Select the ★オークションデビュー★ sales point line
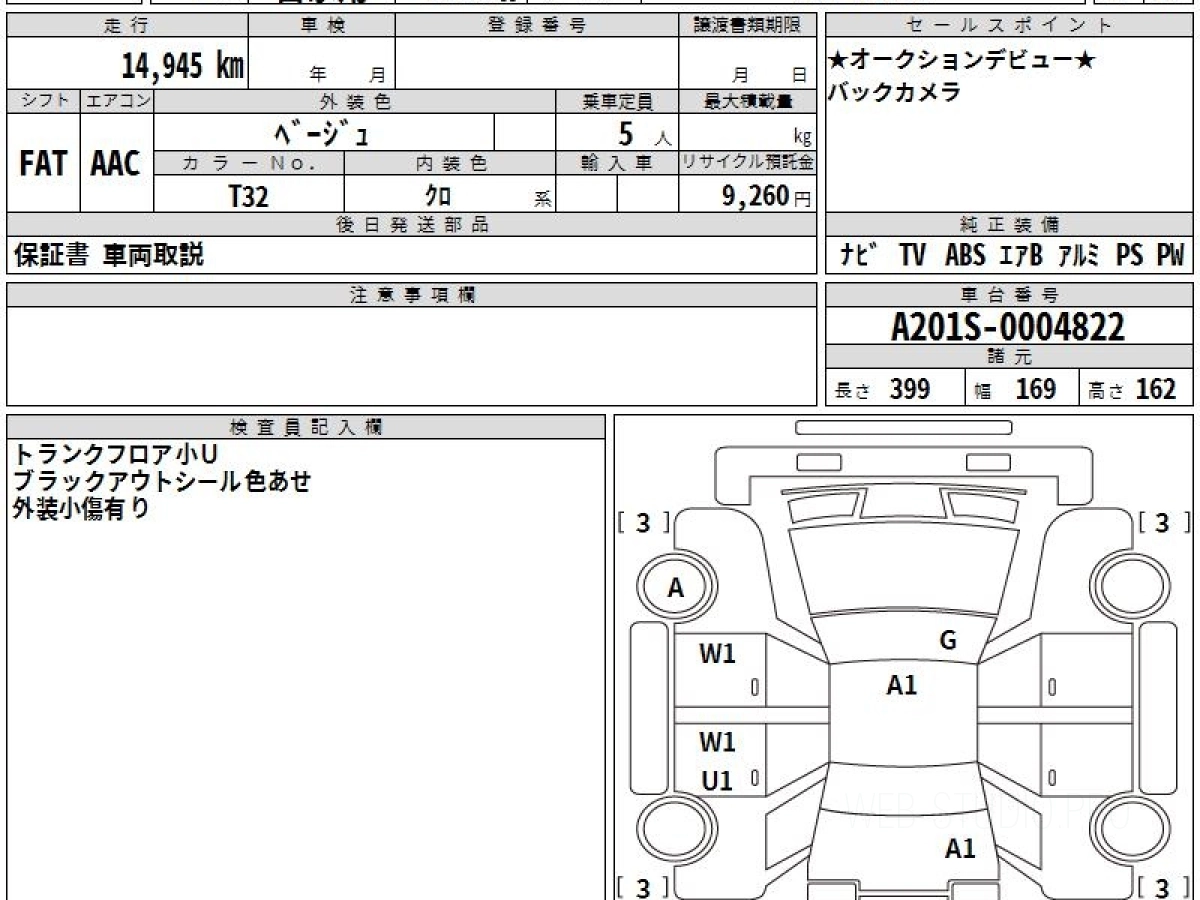 (x=962, y=61)
